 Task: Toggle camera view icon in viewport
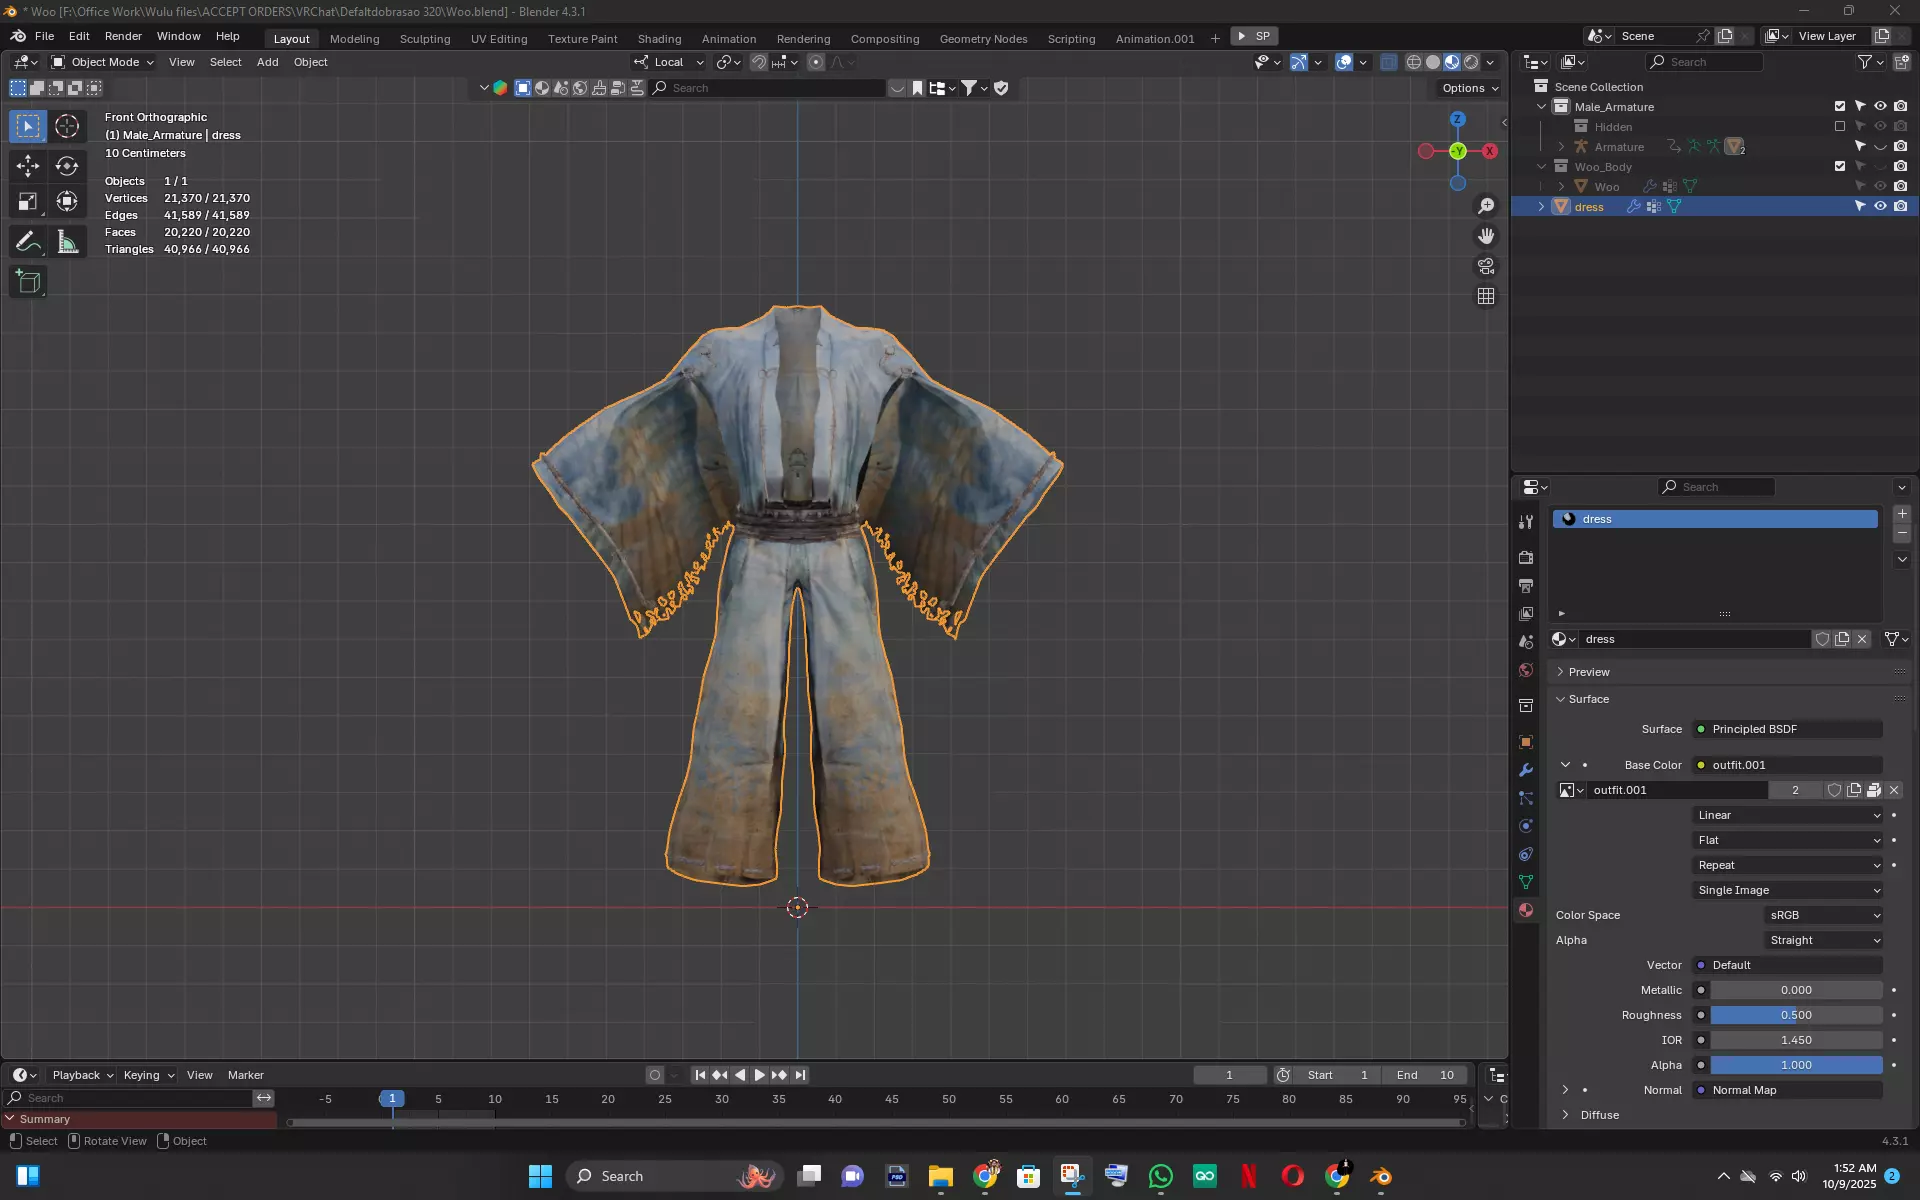1486,266
